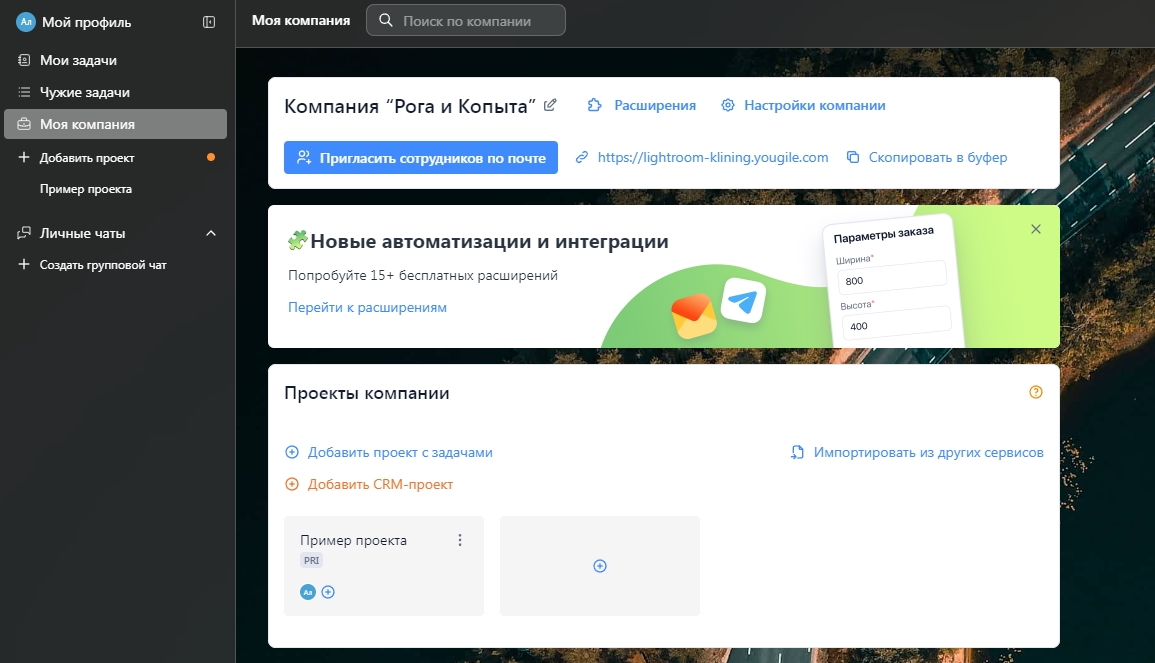Click the Попробуйте 15+ бесплатных расширений text
The image size is (1155, 663).
pyautogui.click(x=423, y=276)
